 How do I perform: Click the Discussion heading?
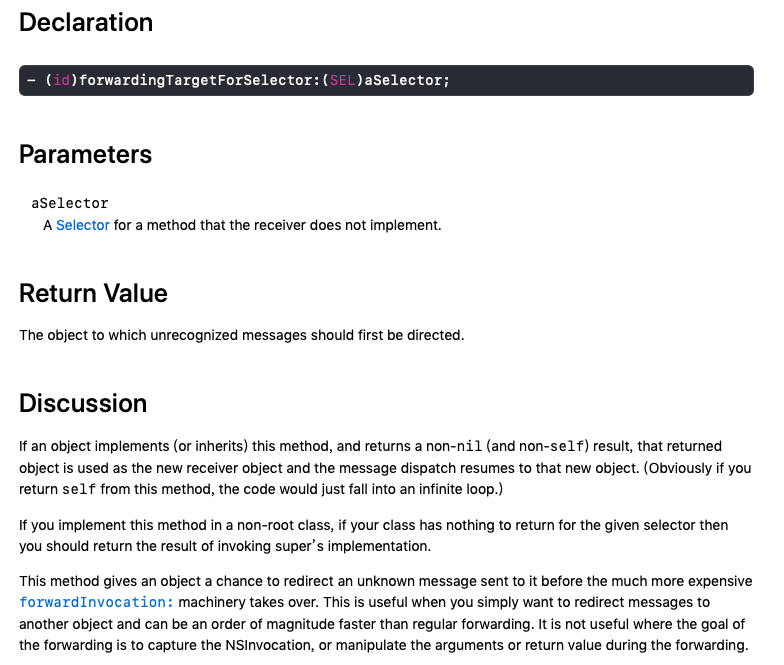coord(83,403)
